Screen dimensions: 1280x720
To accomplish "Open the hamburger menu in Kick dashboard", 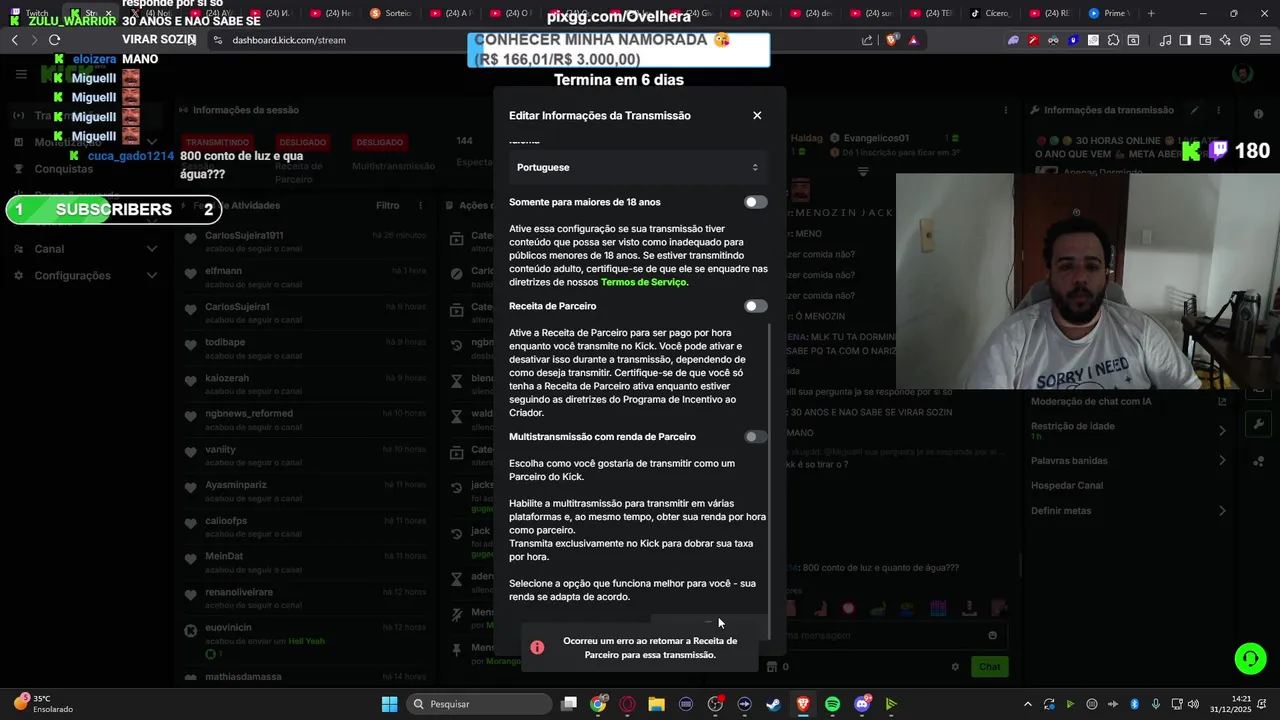I will click(x=21, y=74).
